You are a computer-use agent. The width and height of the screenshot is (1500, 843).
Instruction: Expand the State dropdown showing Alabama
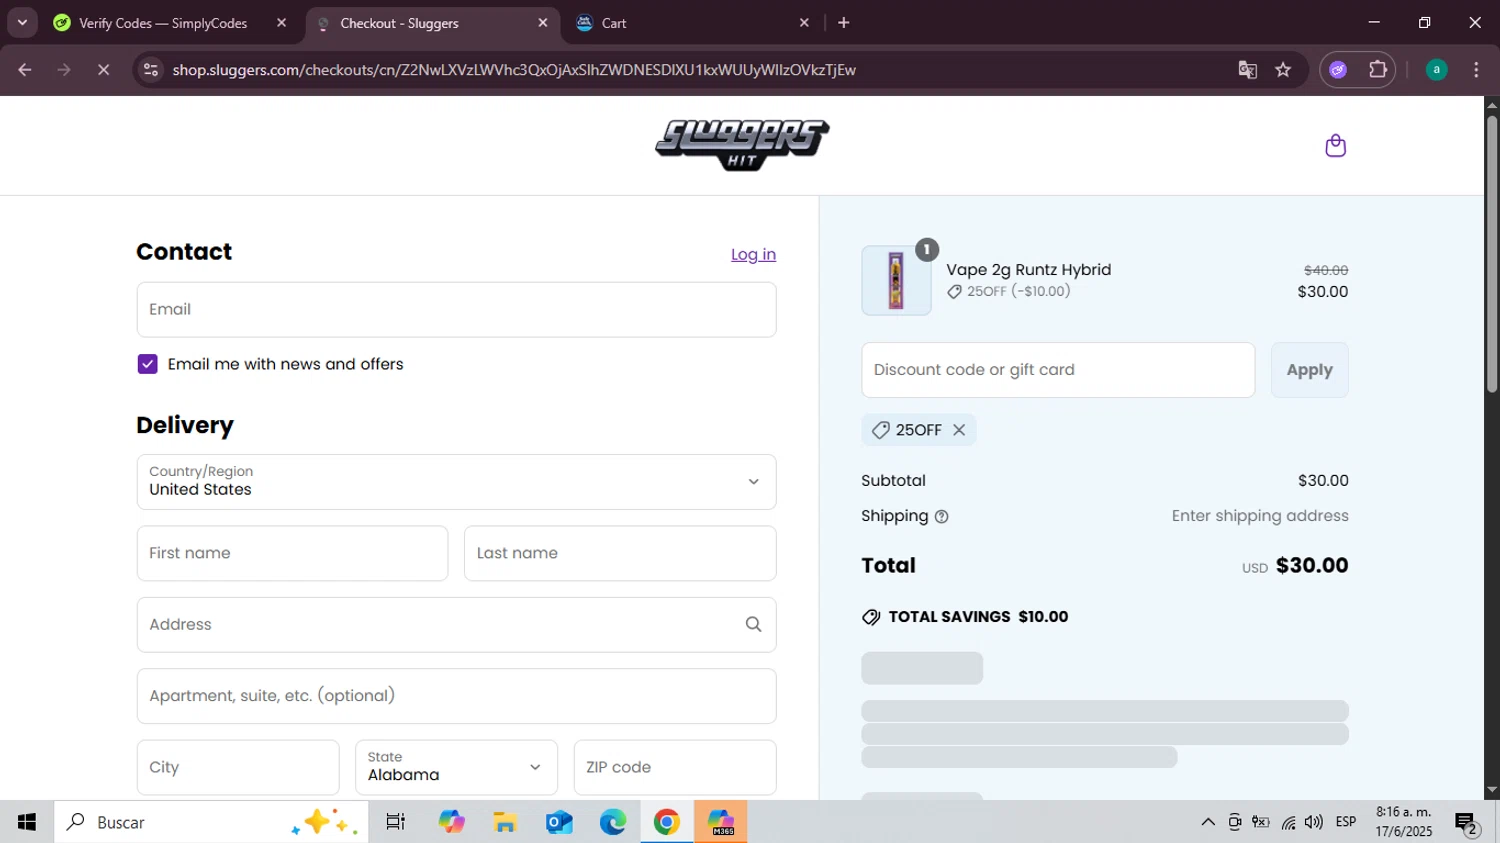tap(456, 767)
